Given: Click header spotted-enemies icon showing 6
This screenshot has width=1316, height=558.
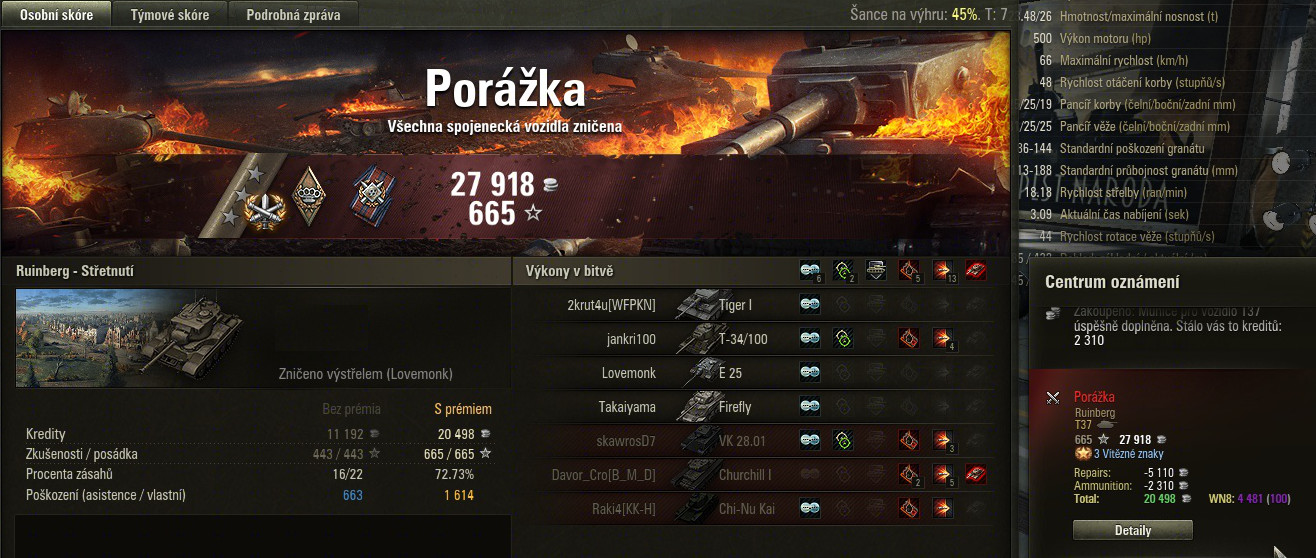Looking at the screenshot, I should 811,270.
